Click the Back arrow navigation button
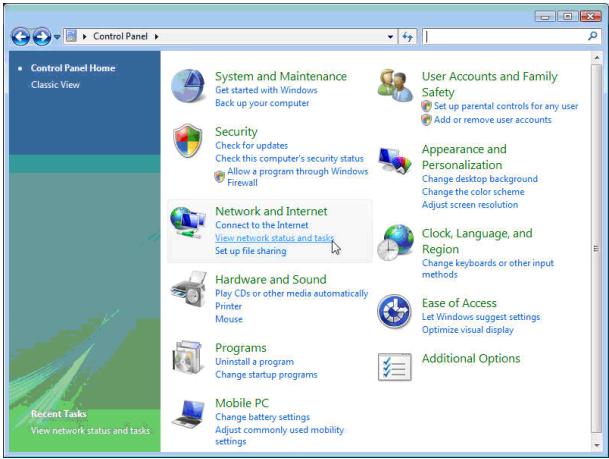Viewport: 609px width, 459px height. pos(21,37)
